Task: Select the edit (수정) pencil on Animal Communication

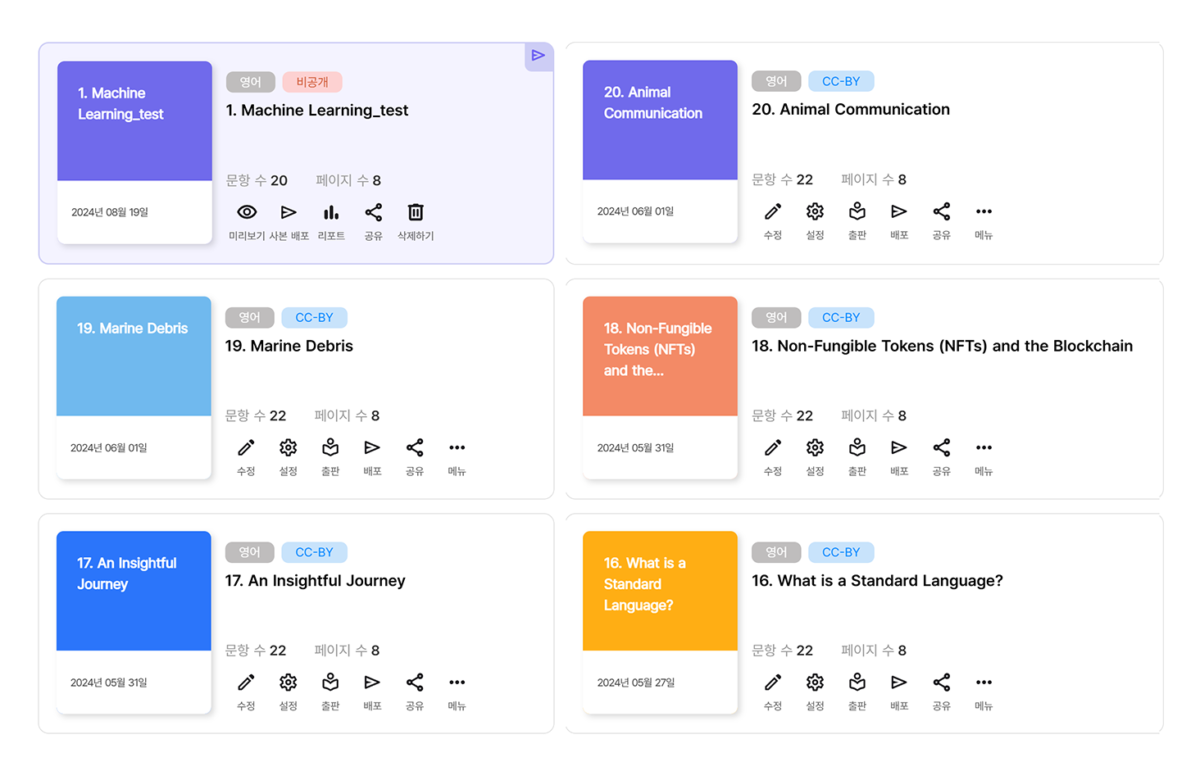Action: [772, 212]
